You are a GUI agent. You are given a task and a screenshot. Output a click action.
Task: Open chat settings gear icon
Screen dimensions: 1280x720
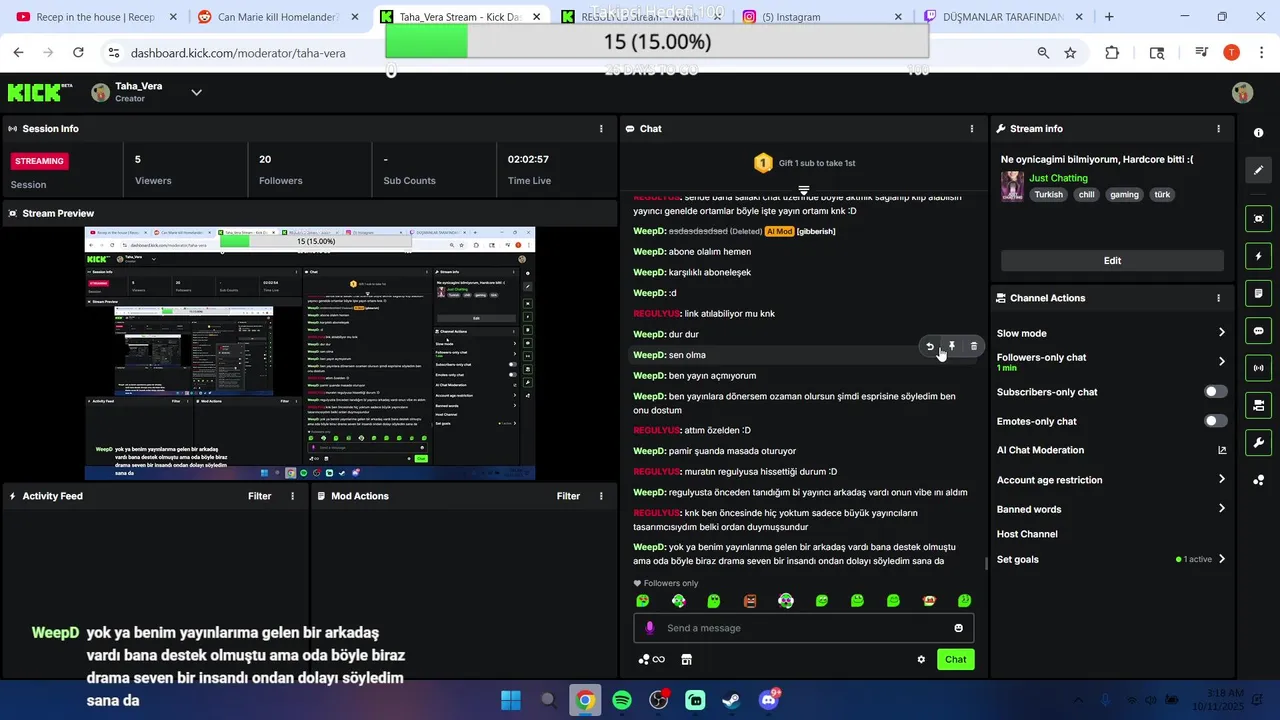tap(921, 660)
